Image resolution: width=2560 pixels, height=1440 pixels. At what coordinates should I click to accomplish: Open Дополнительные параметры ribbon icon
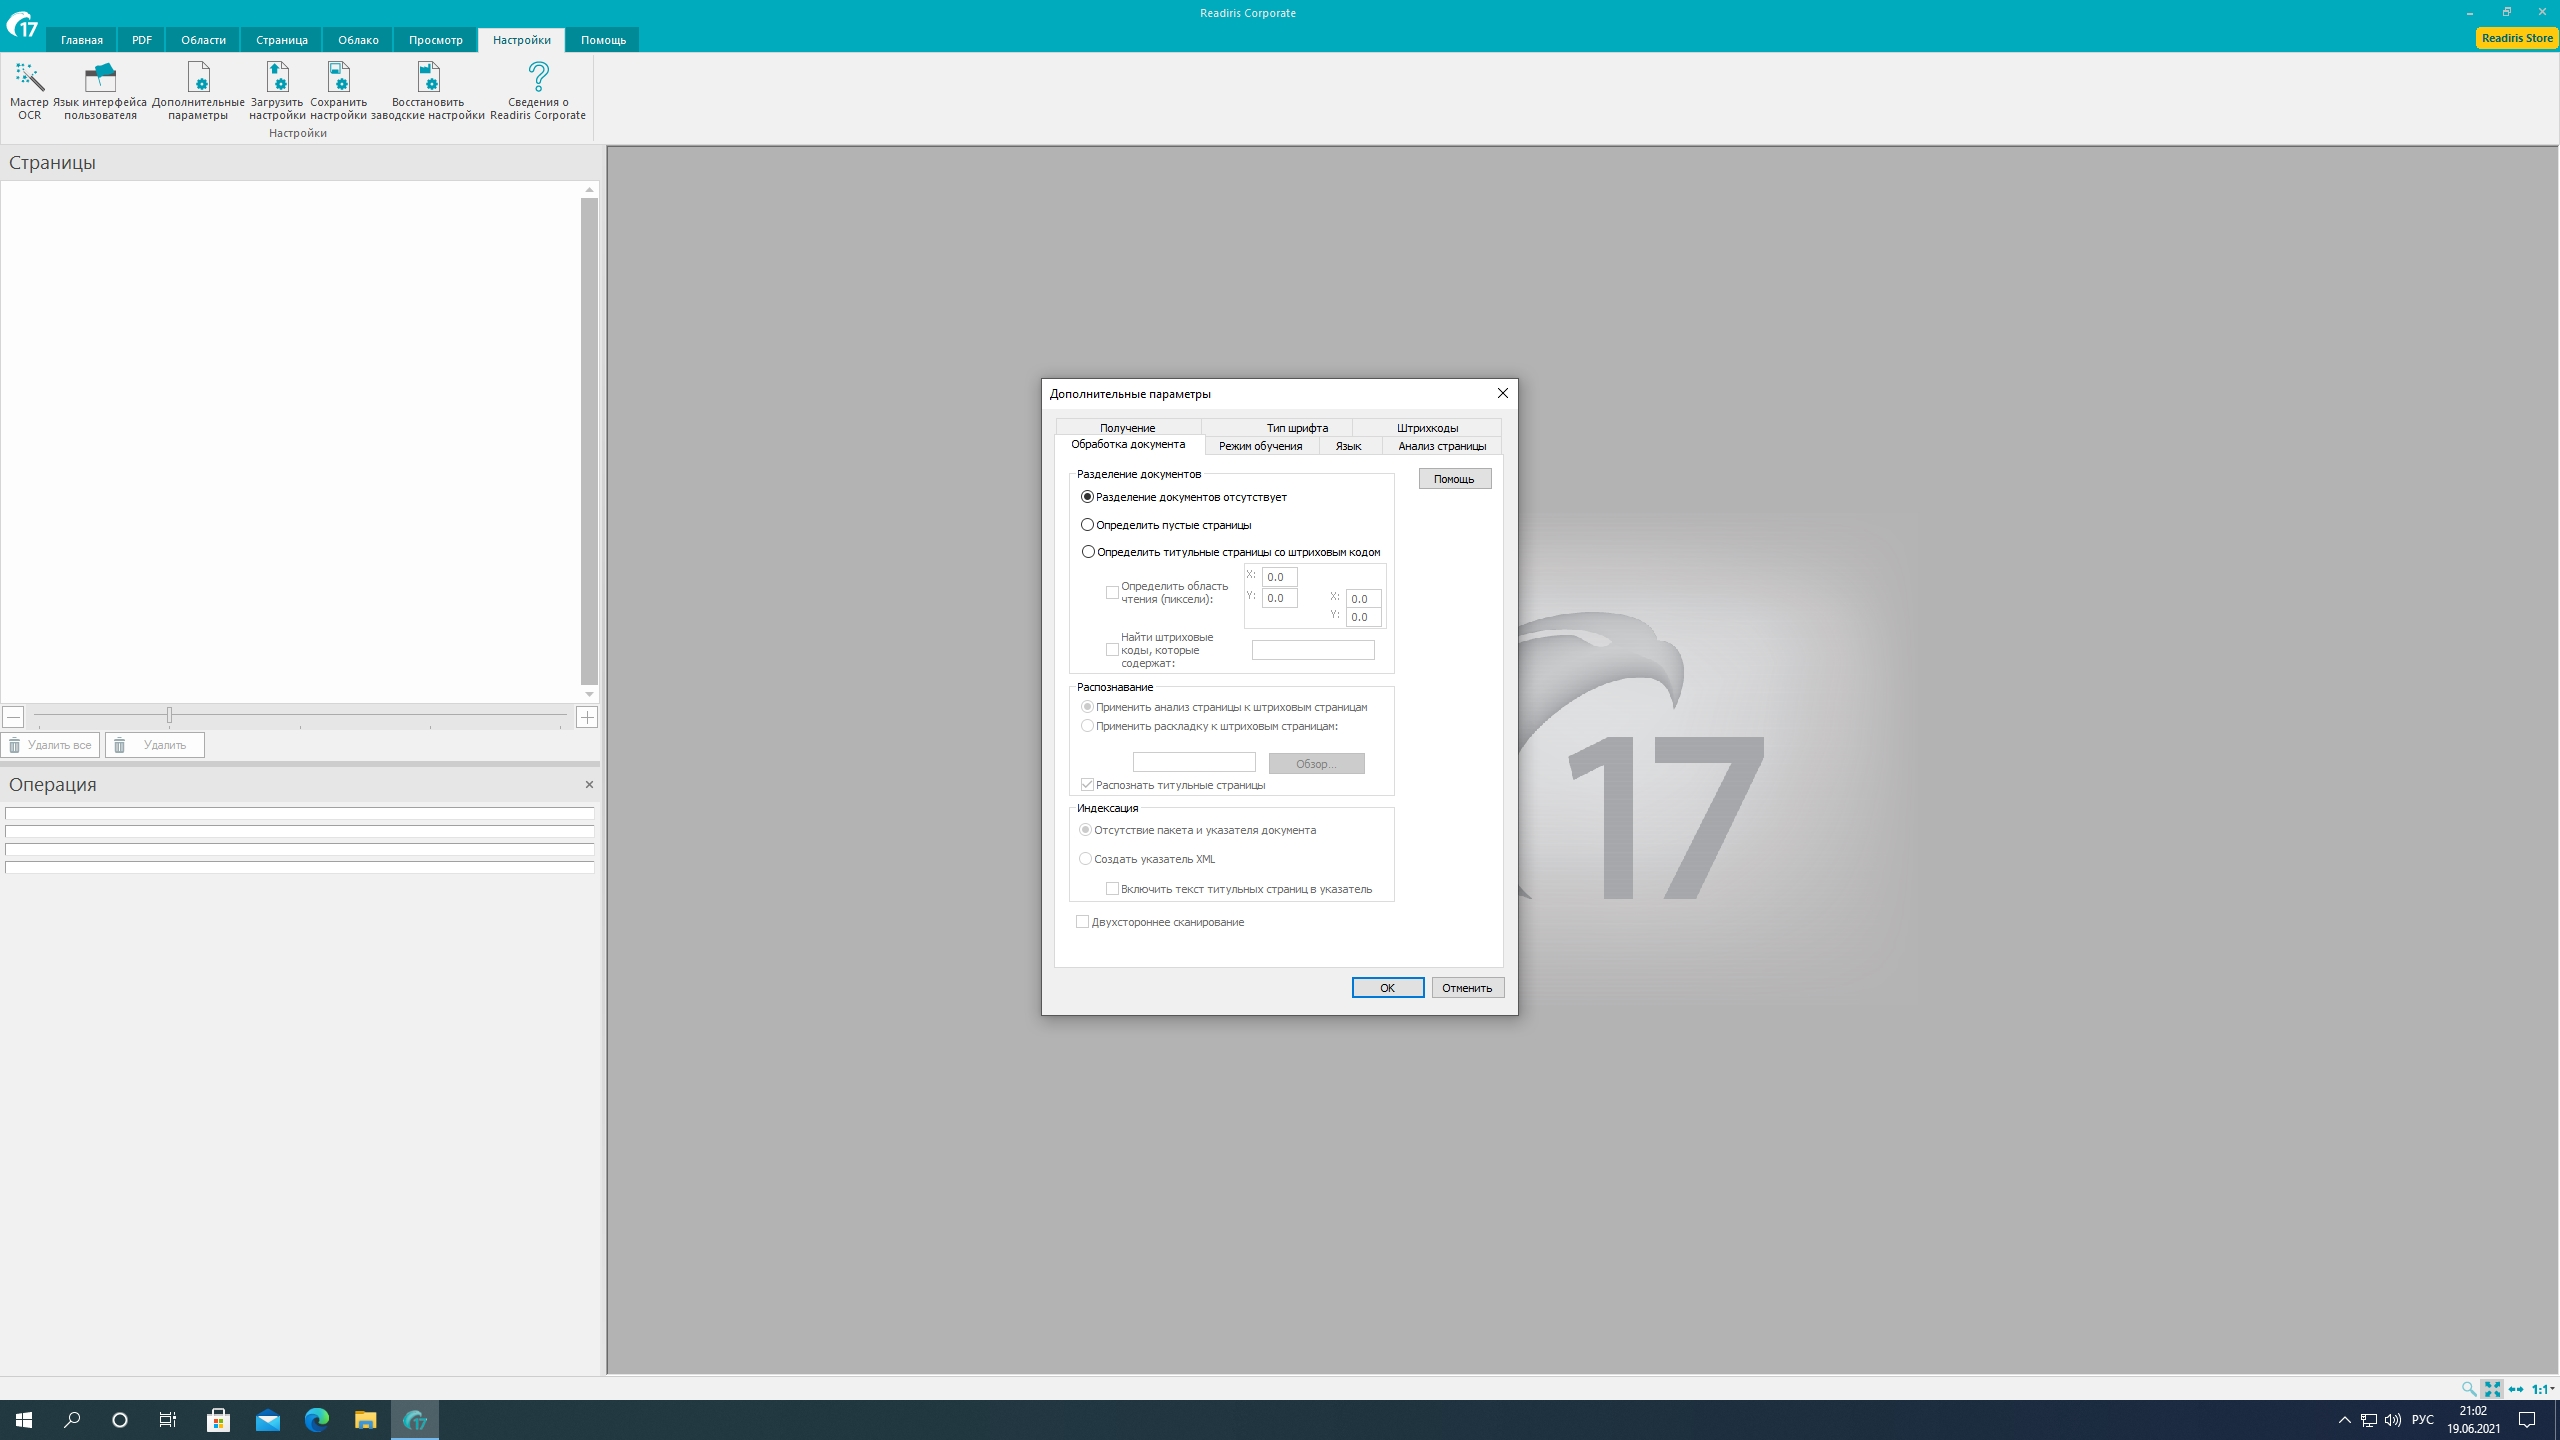198,78
